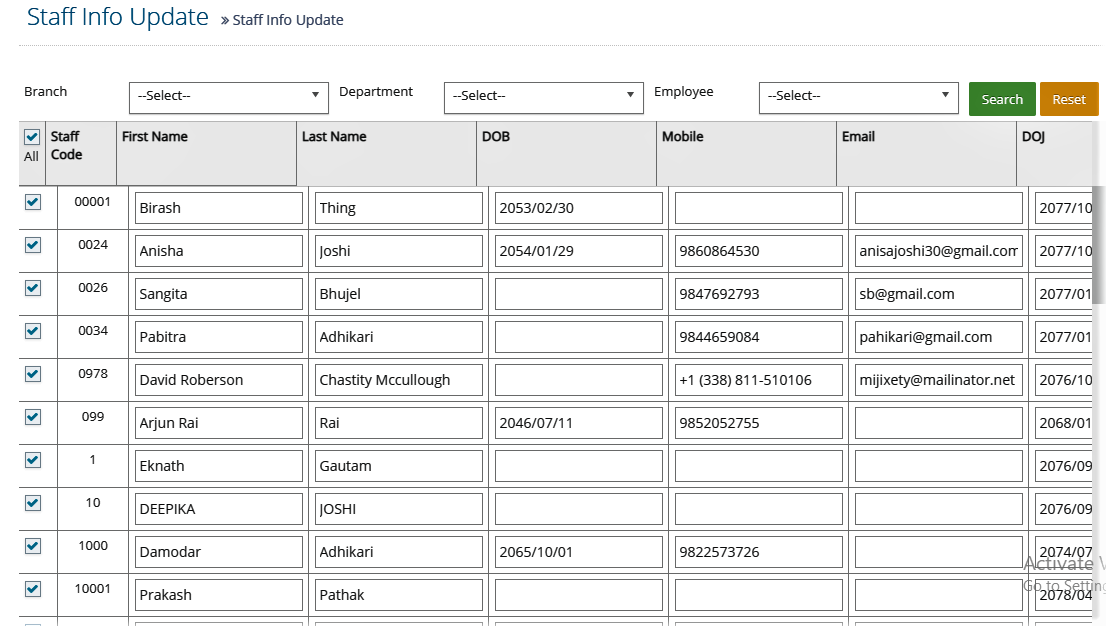Screen dimensions: 1106x626
Task: Edit the DOB field showing 2053/02/30
Action: click(x=578, y=208)
